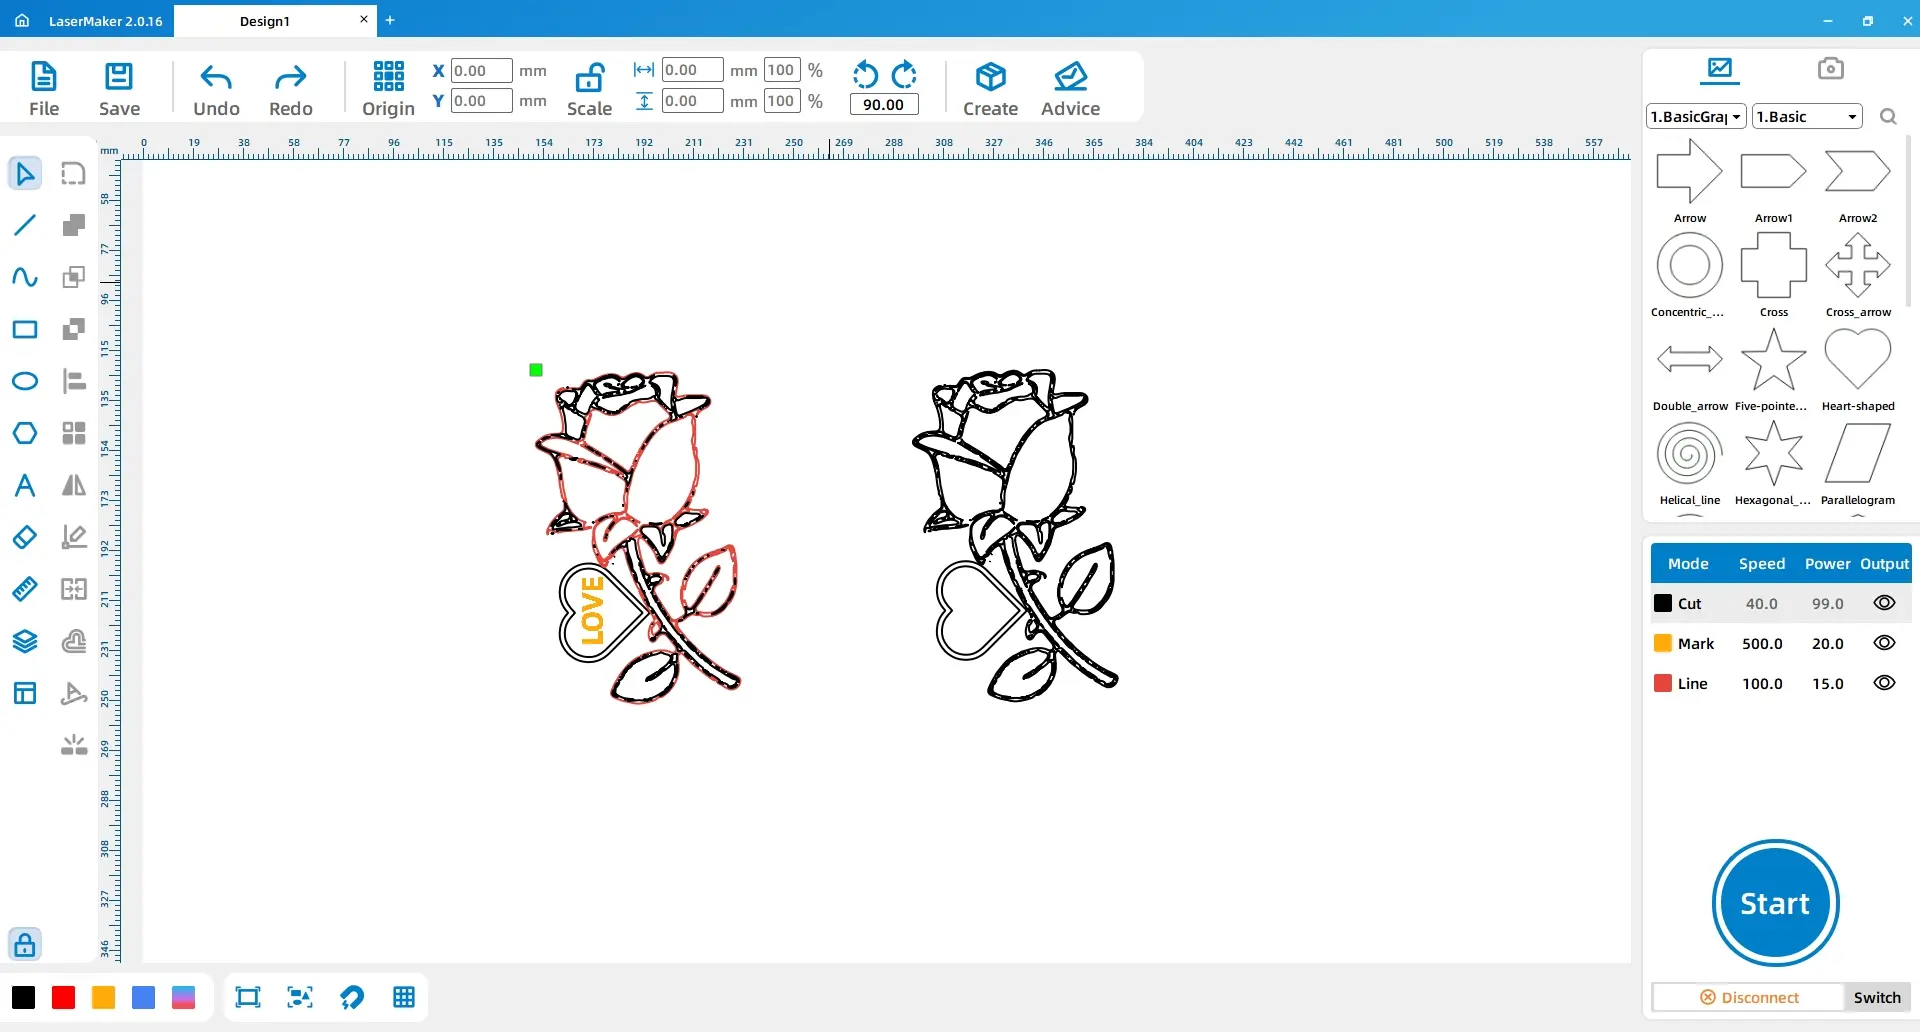Click the Y coordinate input field
The image size is (1920, 1032).
pos(481,101)
